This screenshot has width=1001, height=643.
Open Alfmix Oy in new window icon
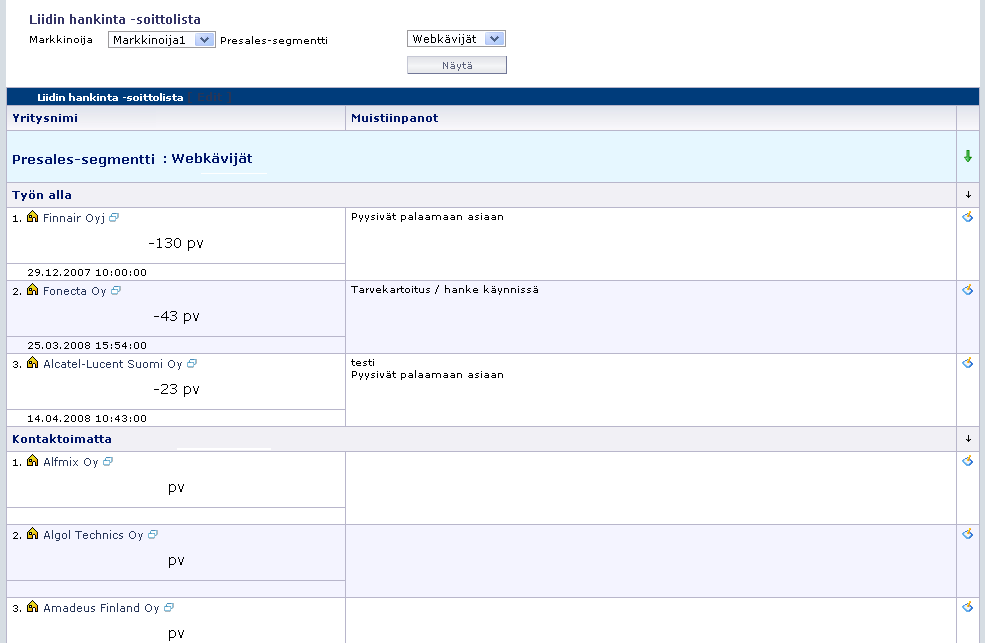(x=108, y=461)
